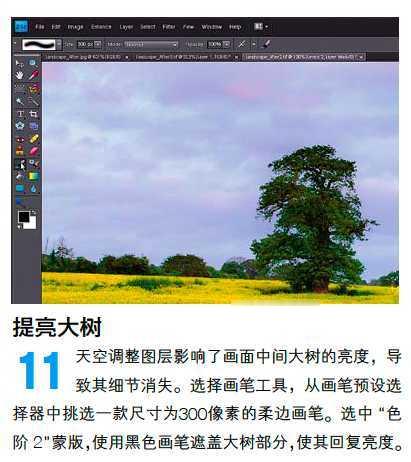Open the Layer menu
Image resolution: width=411 pixels, height=462 pixels.
[126, 27]
